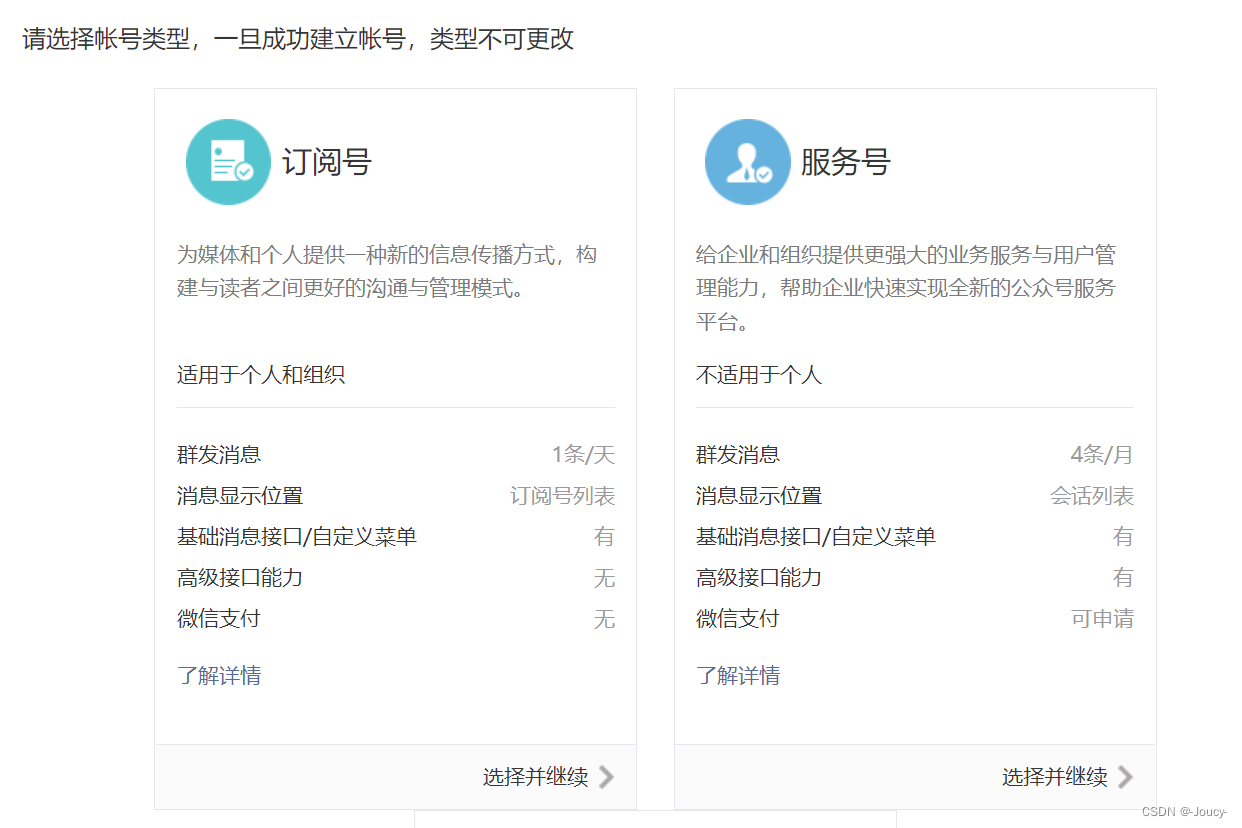This screenshot has height=828, width=1242.
Task: Click 高级接口能力 label in 订阅号 card
Action: click(x=240, y=578)
